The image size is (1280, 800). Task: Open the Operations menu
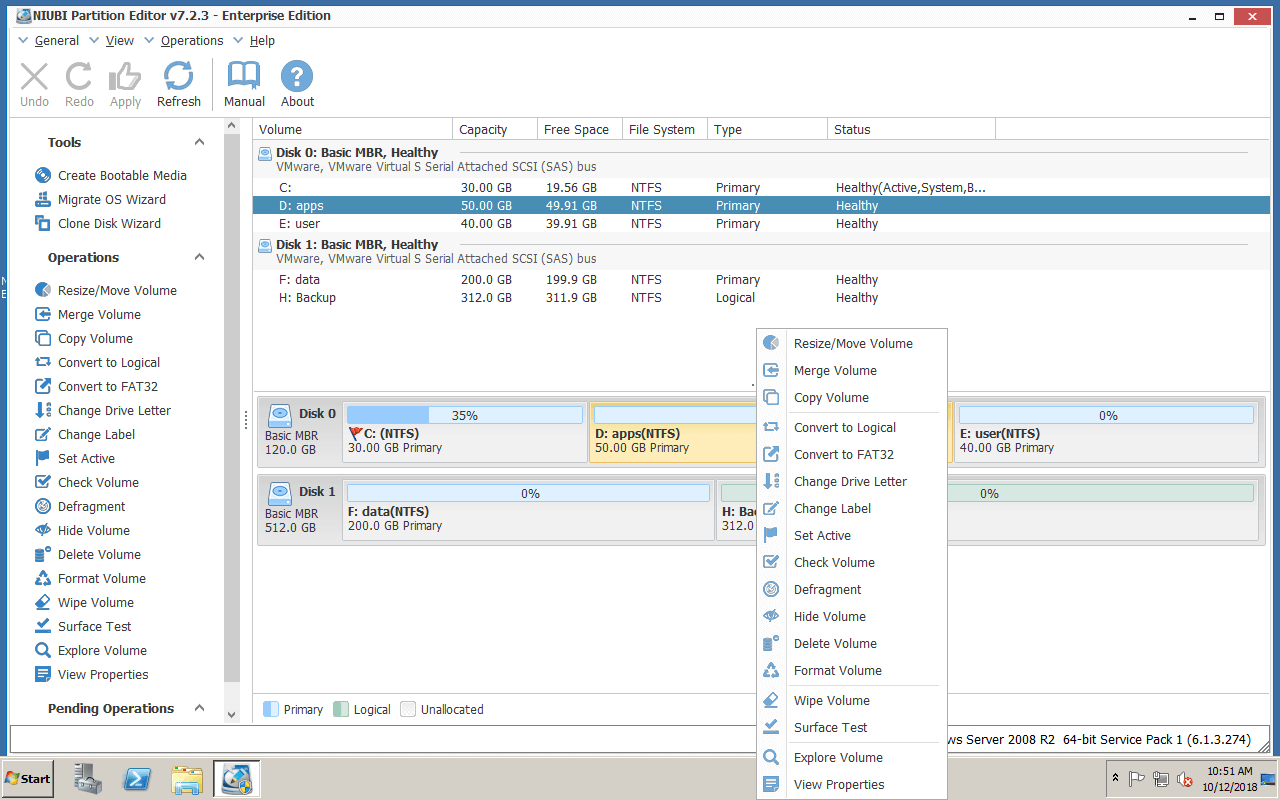pyautogui.click(x=192, y=40)
